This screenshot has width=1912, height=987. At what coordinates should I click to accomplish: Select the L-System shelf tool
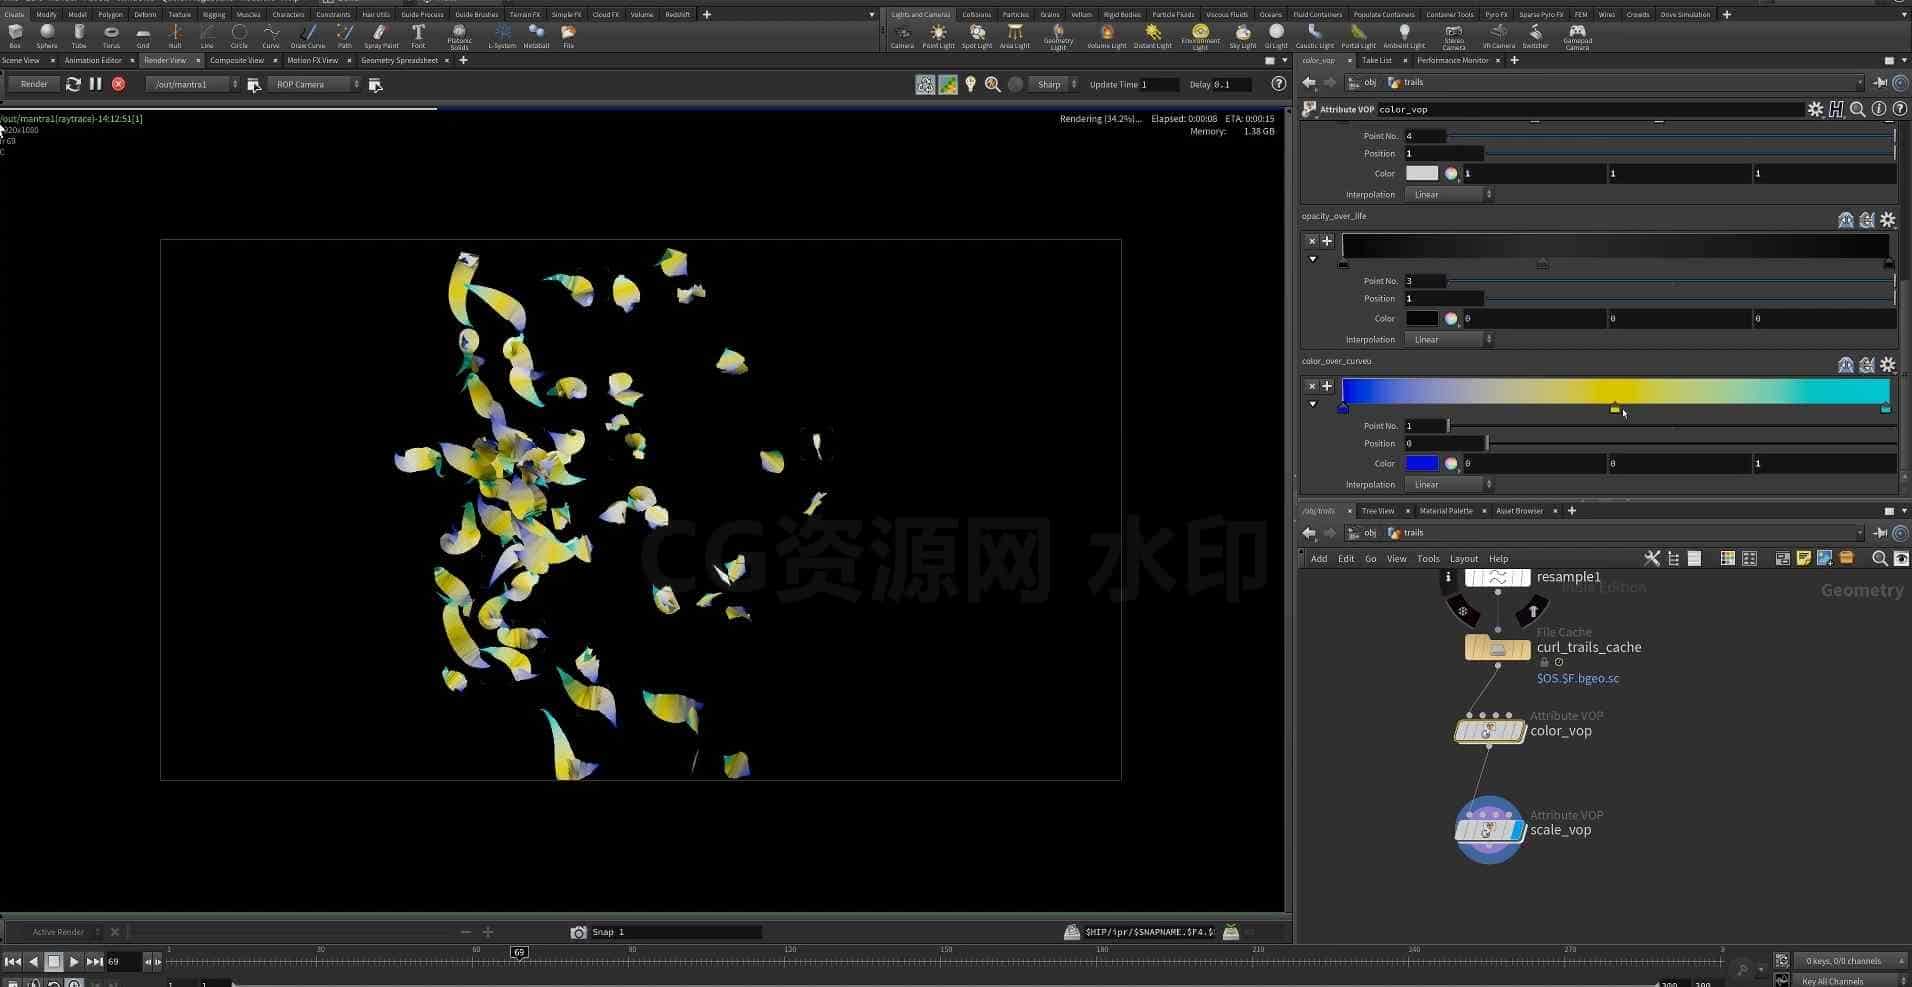point(502,36)
